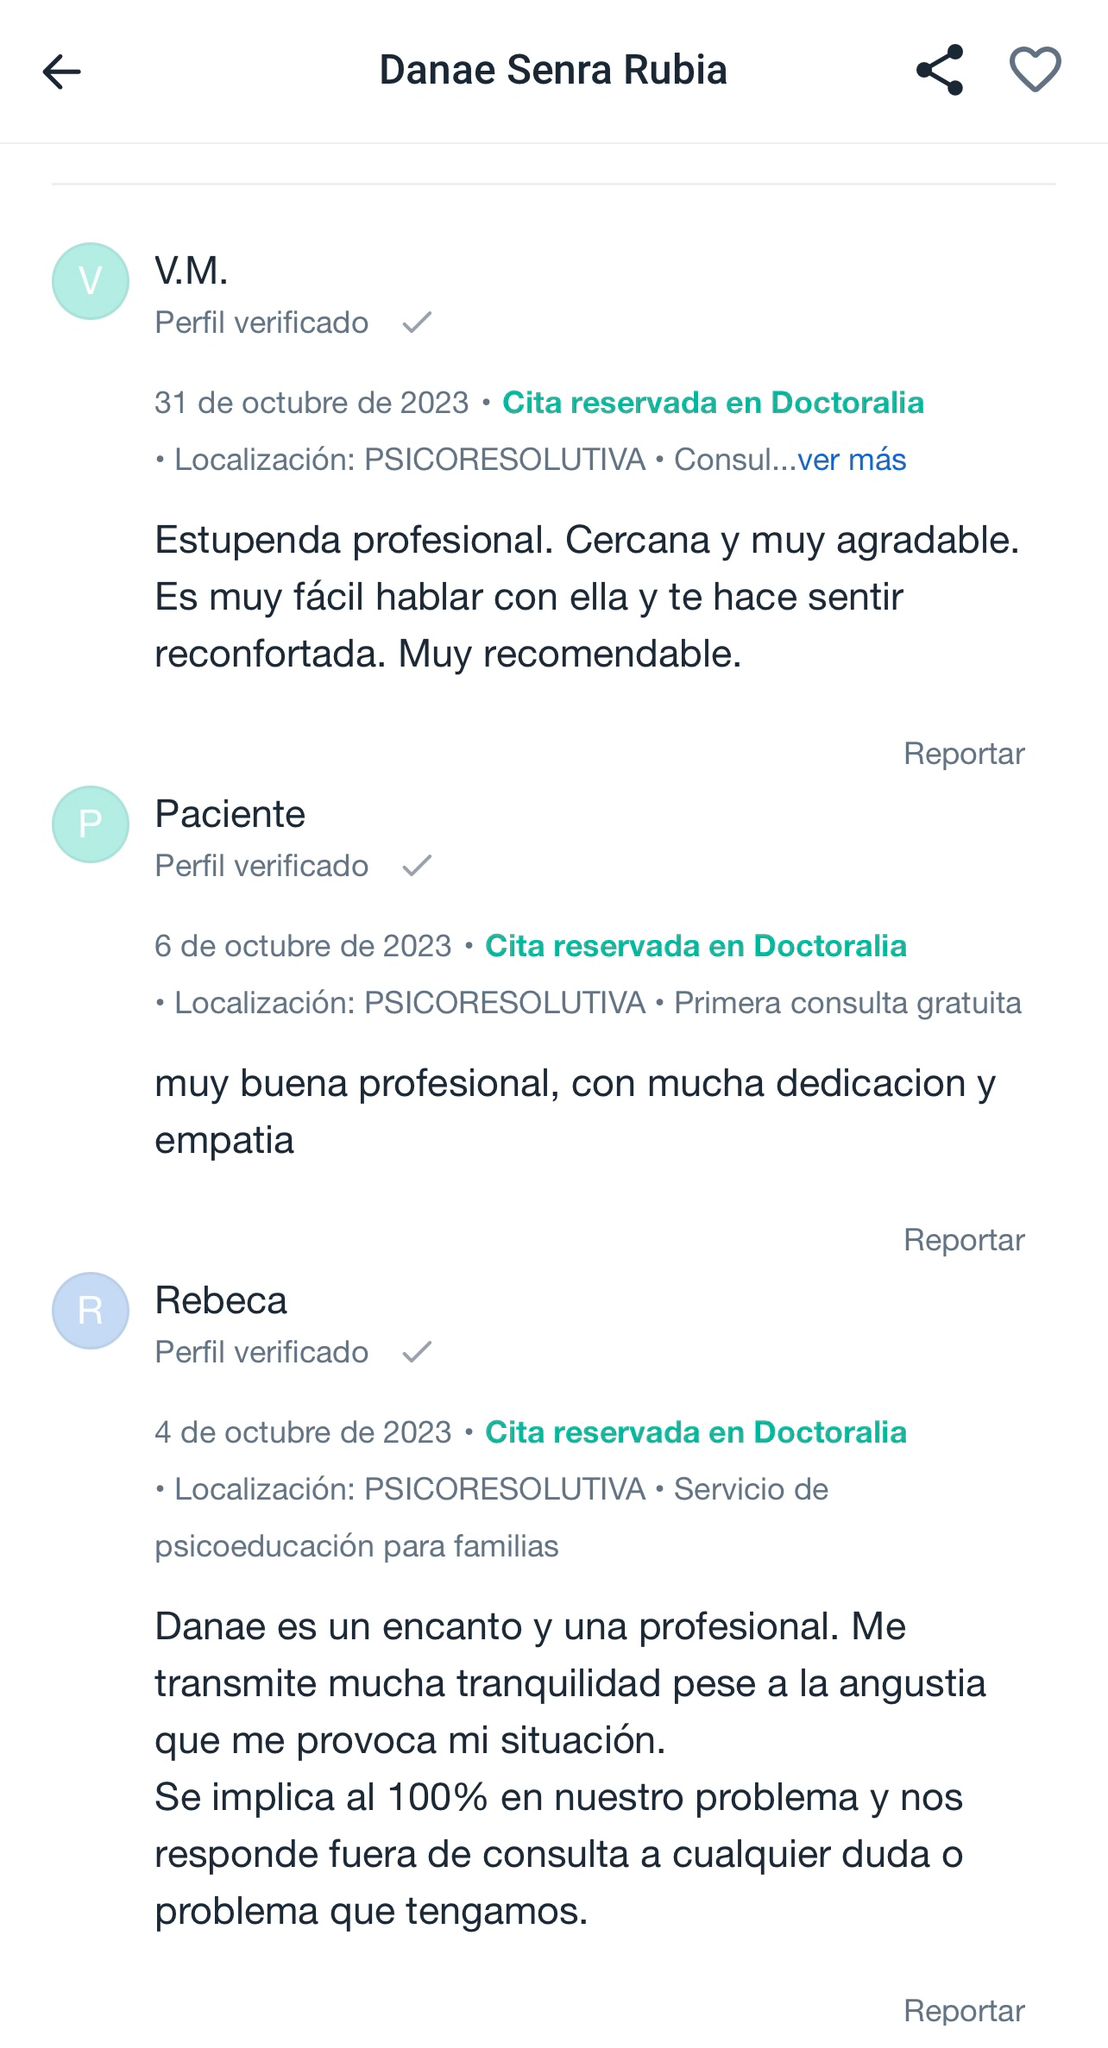Report V.M.'s review
Image resolution: width=1108 pixels, height=2048 pixels.
pos(963,753)
